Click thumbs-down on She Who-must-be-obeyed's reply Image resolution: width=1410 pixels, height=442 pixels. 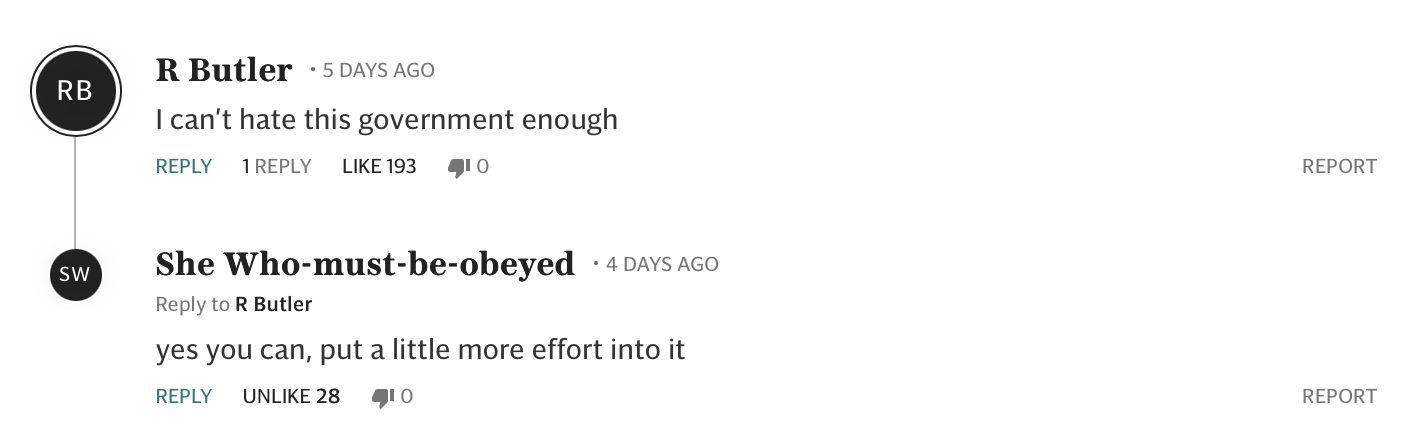(382, 397)
